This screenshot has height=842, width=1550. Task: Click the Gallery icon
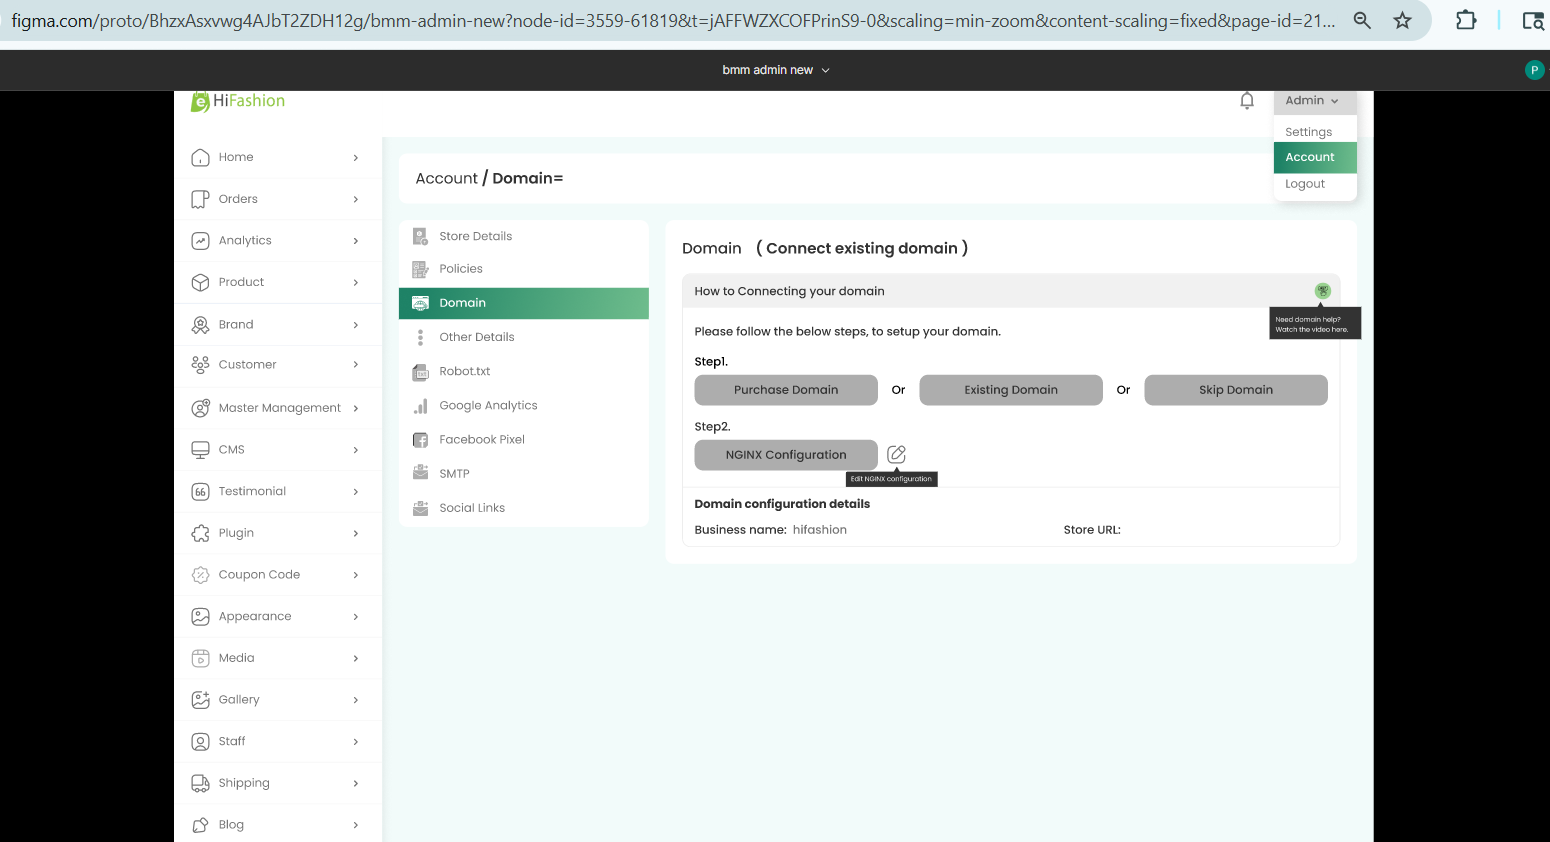(x=200, y=700)
